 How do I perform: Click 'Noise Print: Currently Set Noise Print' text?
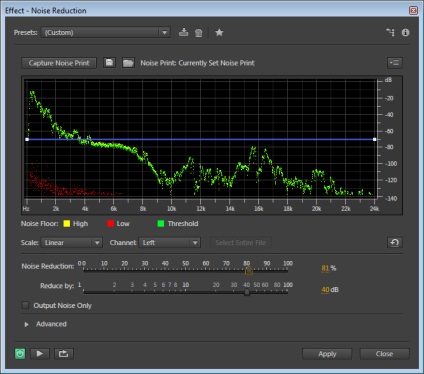[x=197, y=63]
